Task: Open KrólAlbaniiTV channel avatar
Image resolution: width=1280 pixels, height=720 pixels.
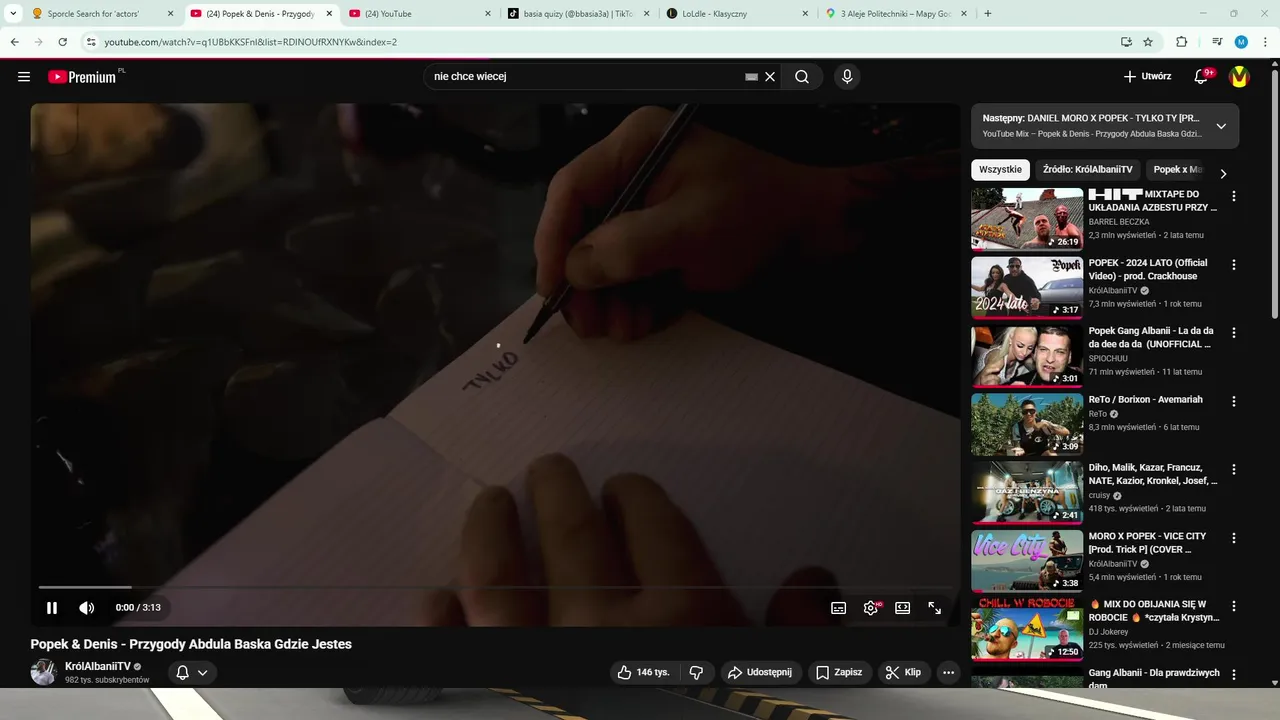Action: [43, 672]
